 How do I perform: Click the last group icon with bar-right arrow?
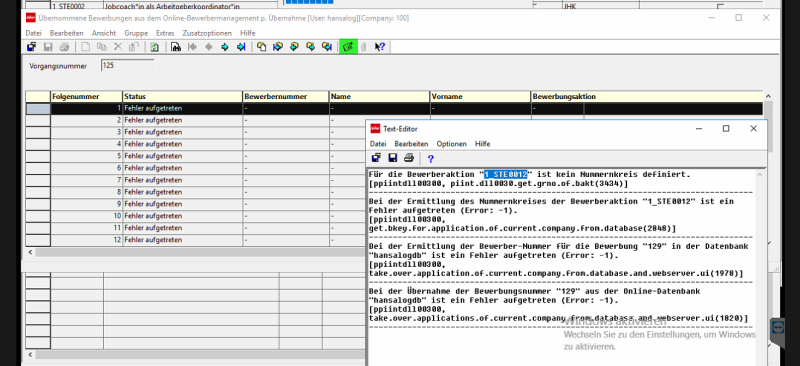[x=327, y=47]
